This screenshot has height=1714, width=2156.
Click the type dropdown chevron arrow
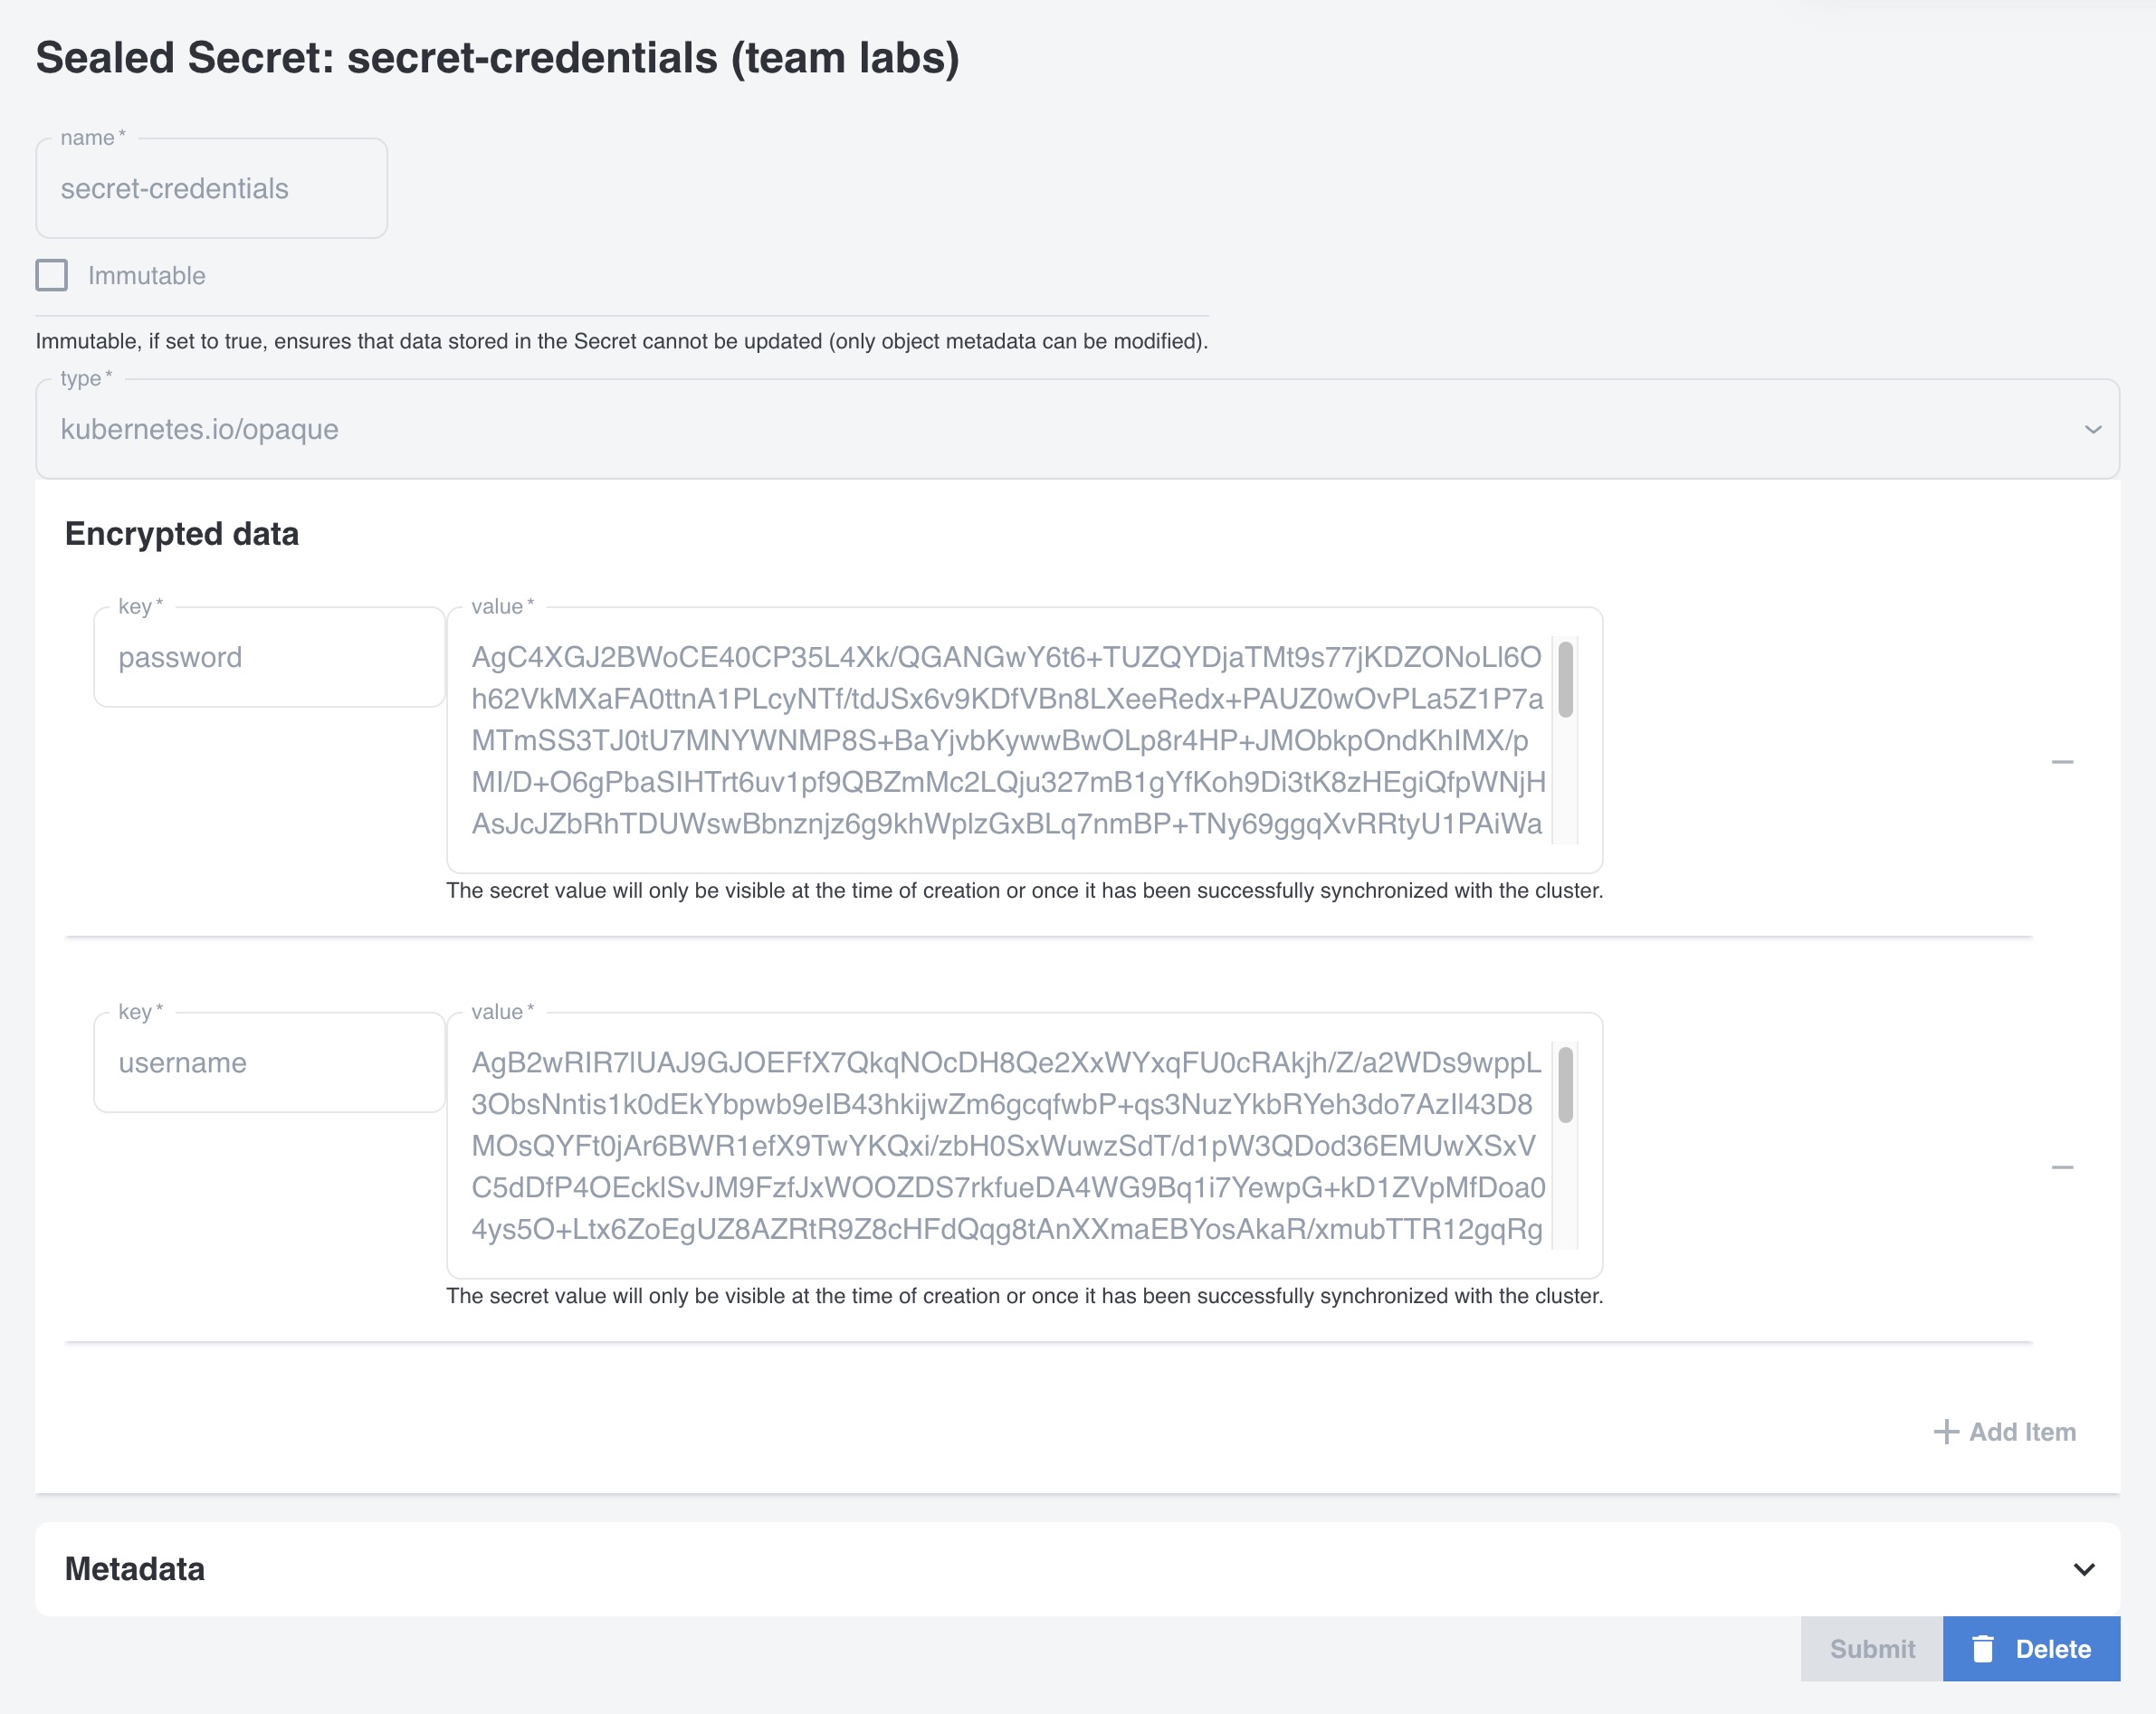click(2092, 429)
